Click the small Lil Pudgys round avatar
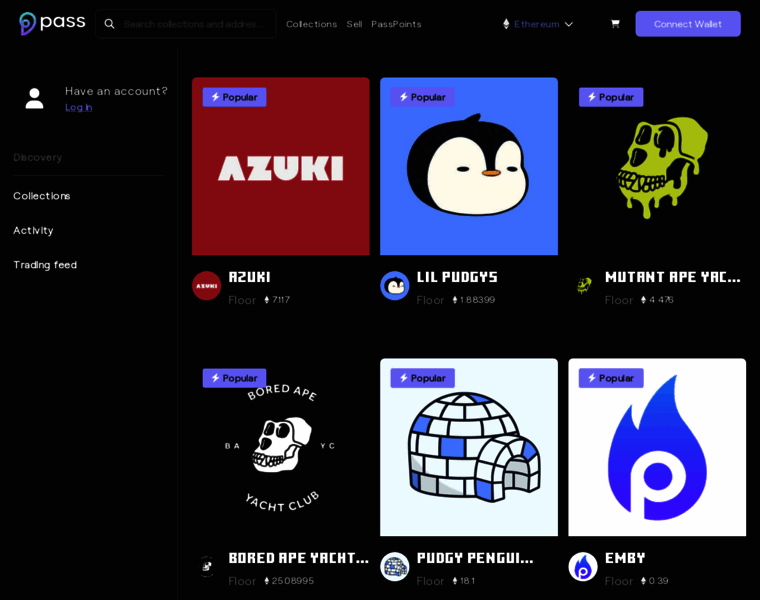Image resolution: width=760 pixels, height=600 pixels. tap(395, 285)
